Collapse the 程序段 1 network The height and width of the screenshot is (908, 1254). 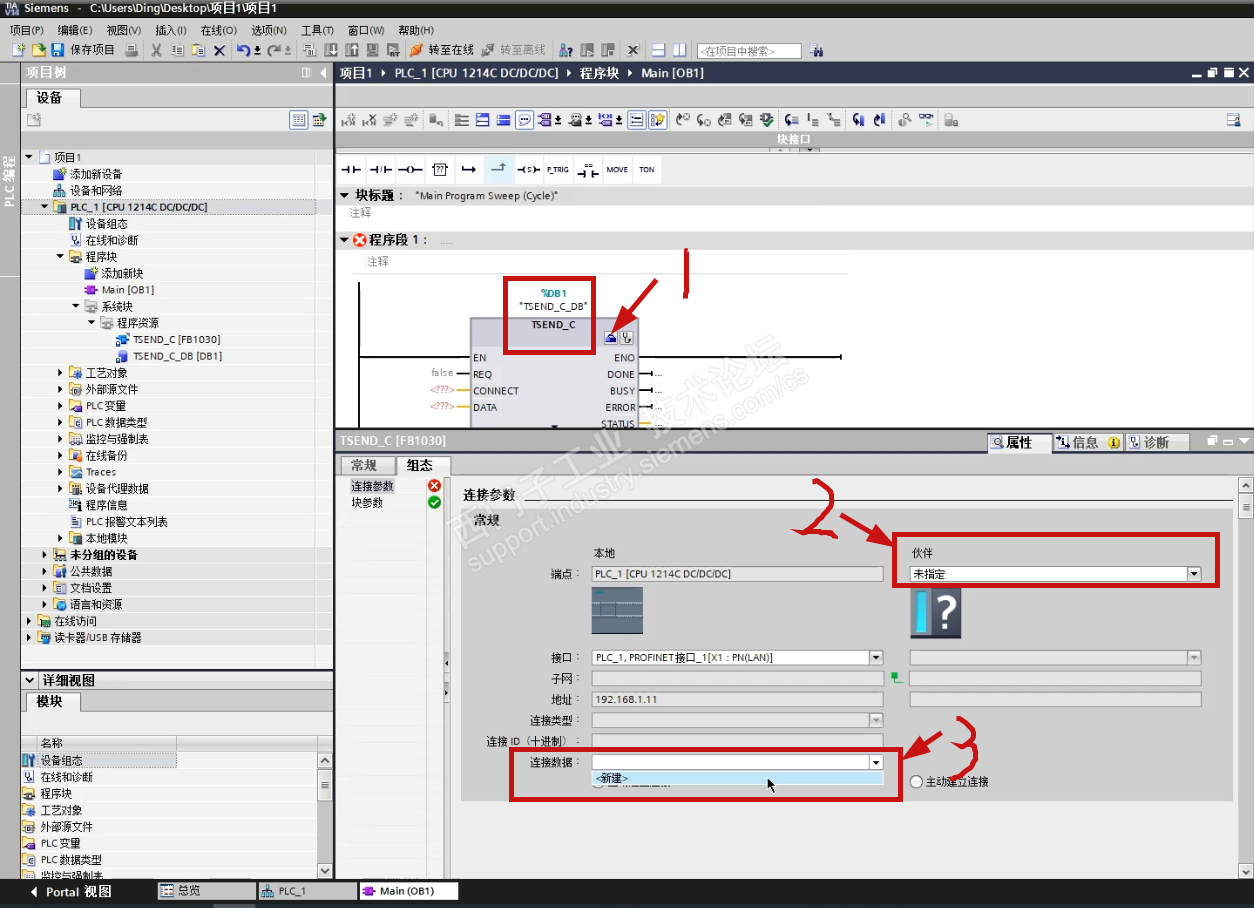click(x=345, y=240)
